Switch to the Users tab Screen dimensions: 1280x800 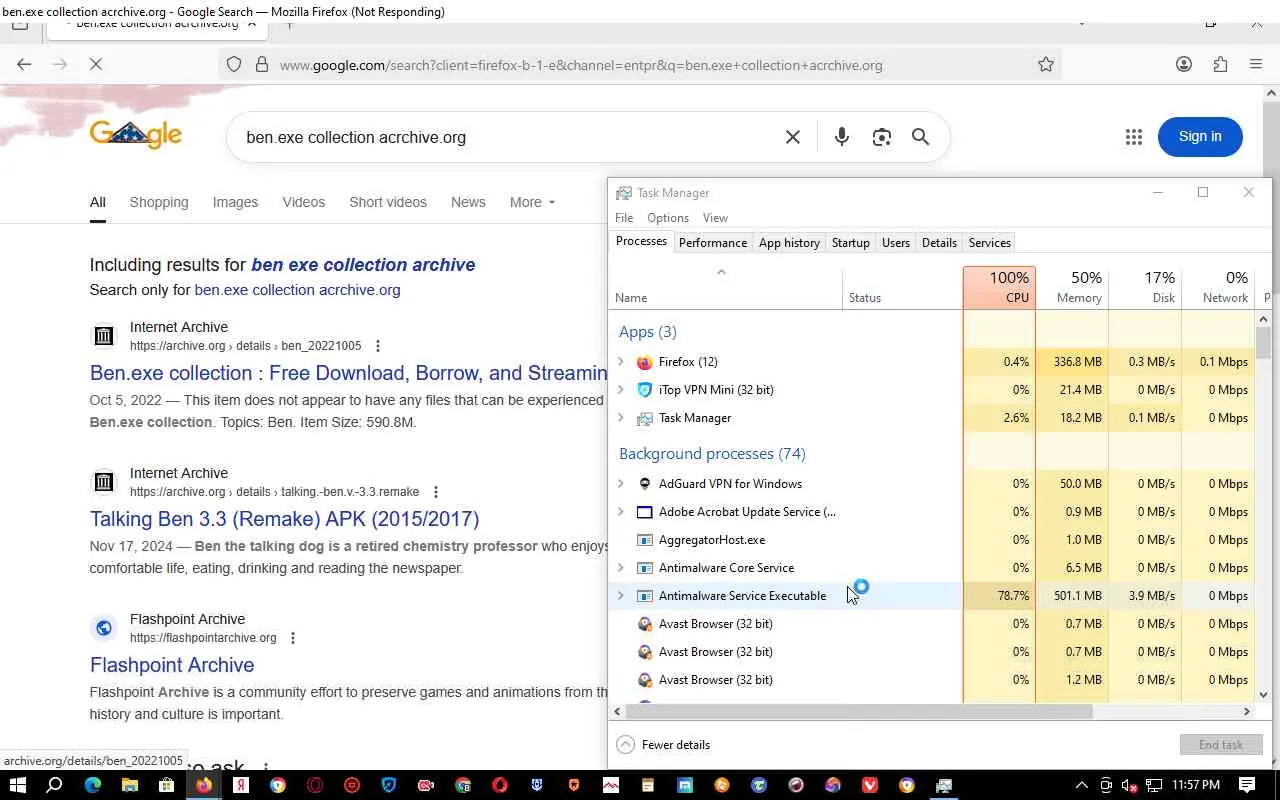click(896, 243)
